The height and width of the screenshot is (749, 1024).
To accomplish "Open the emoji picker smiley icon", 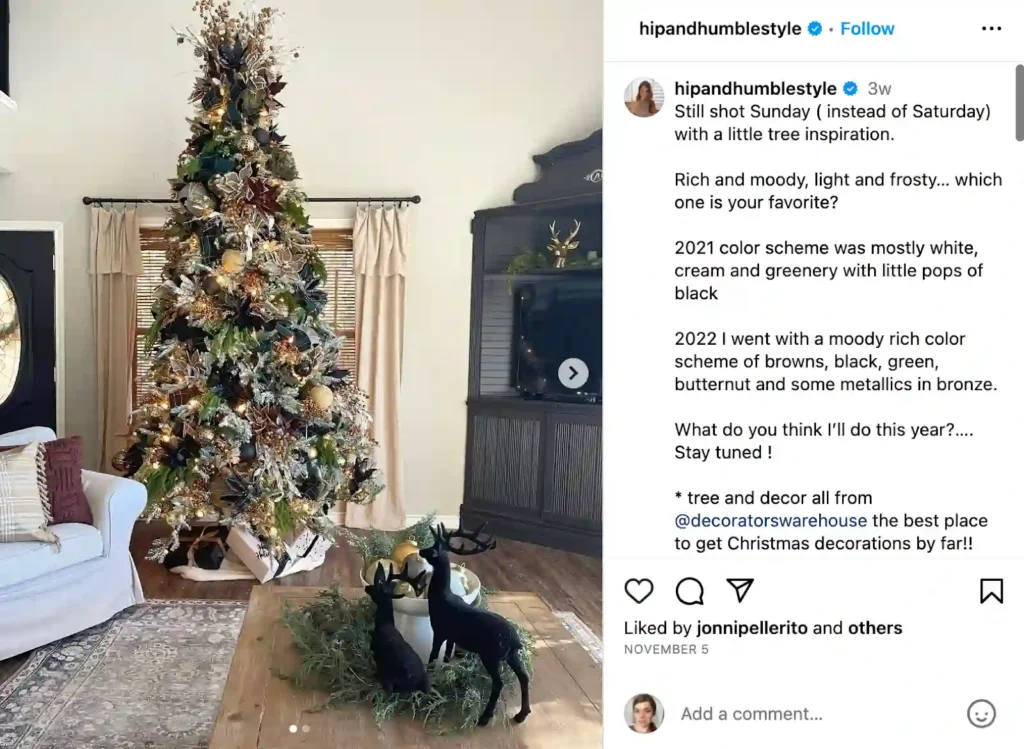I will click(x=981, y=713).
